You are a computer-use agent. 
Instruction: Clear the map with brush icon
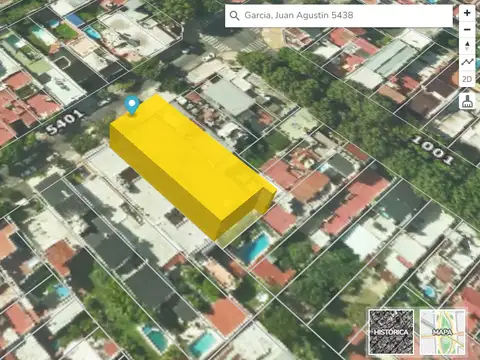[x=467, y=101]
